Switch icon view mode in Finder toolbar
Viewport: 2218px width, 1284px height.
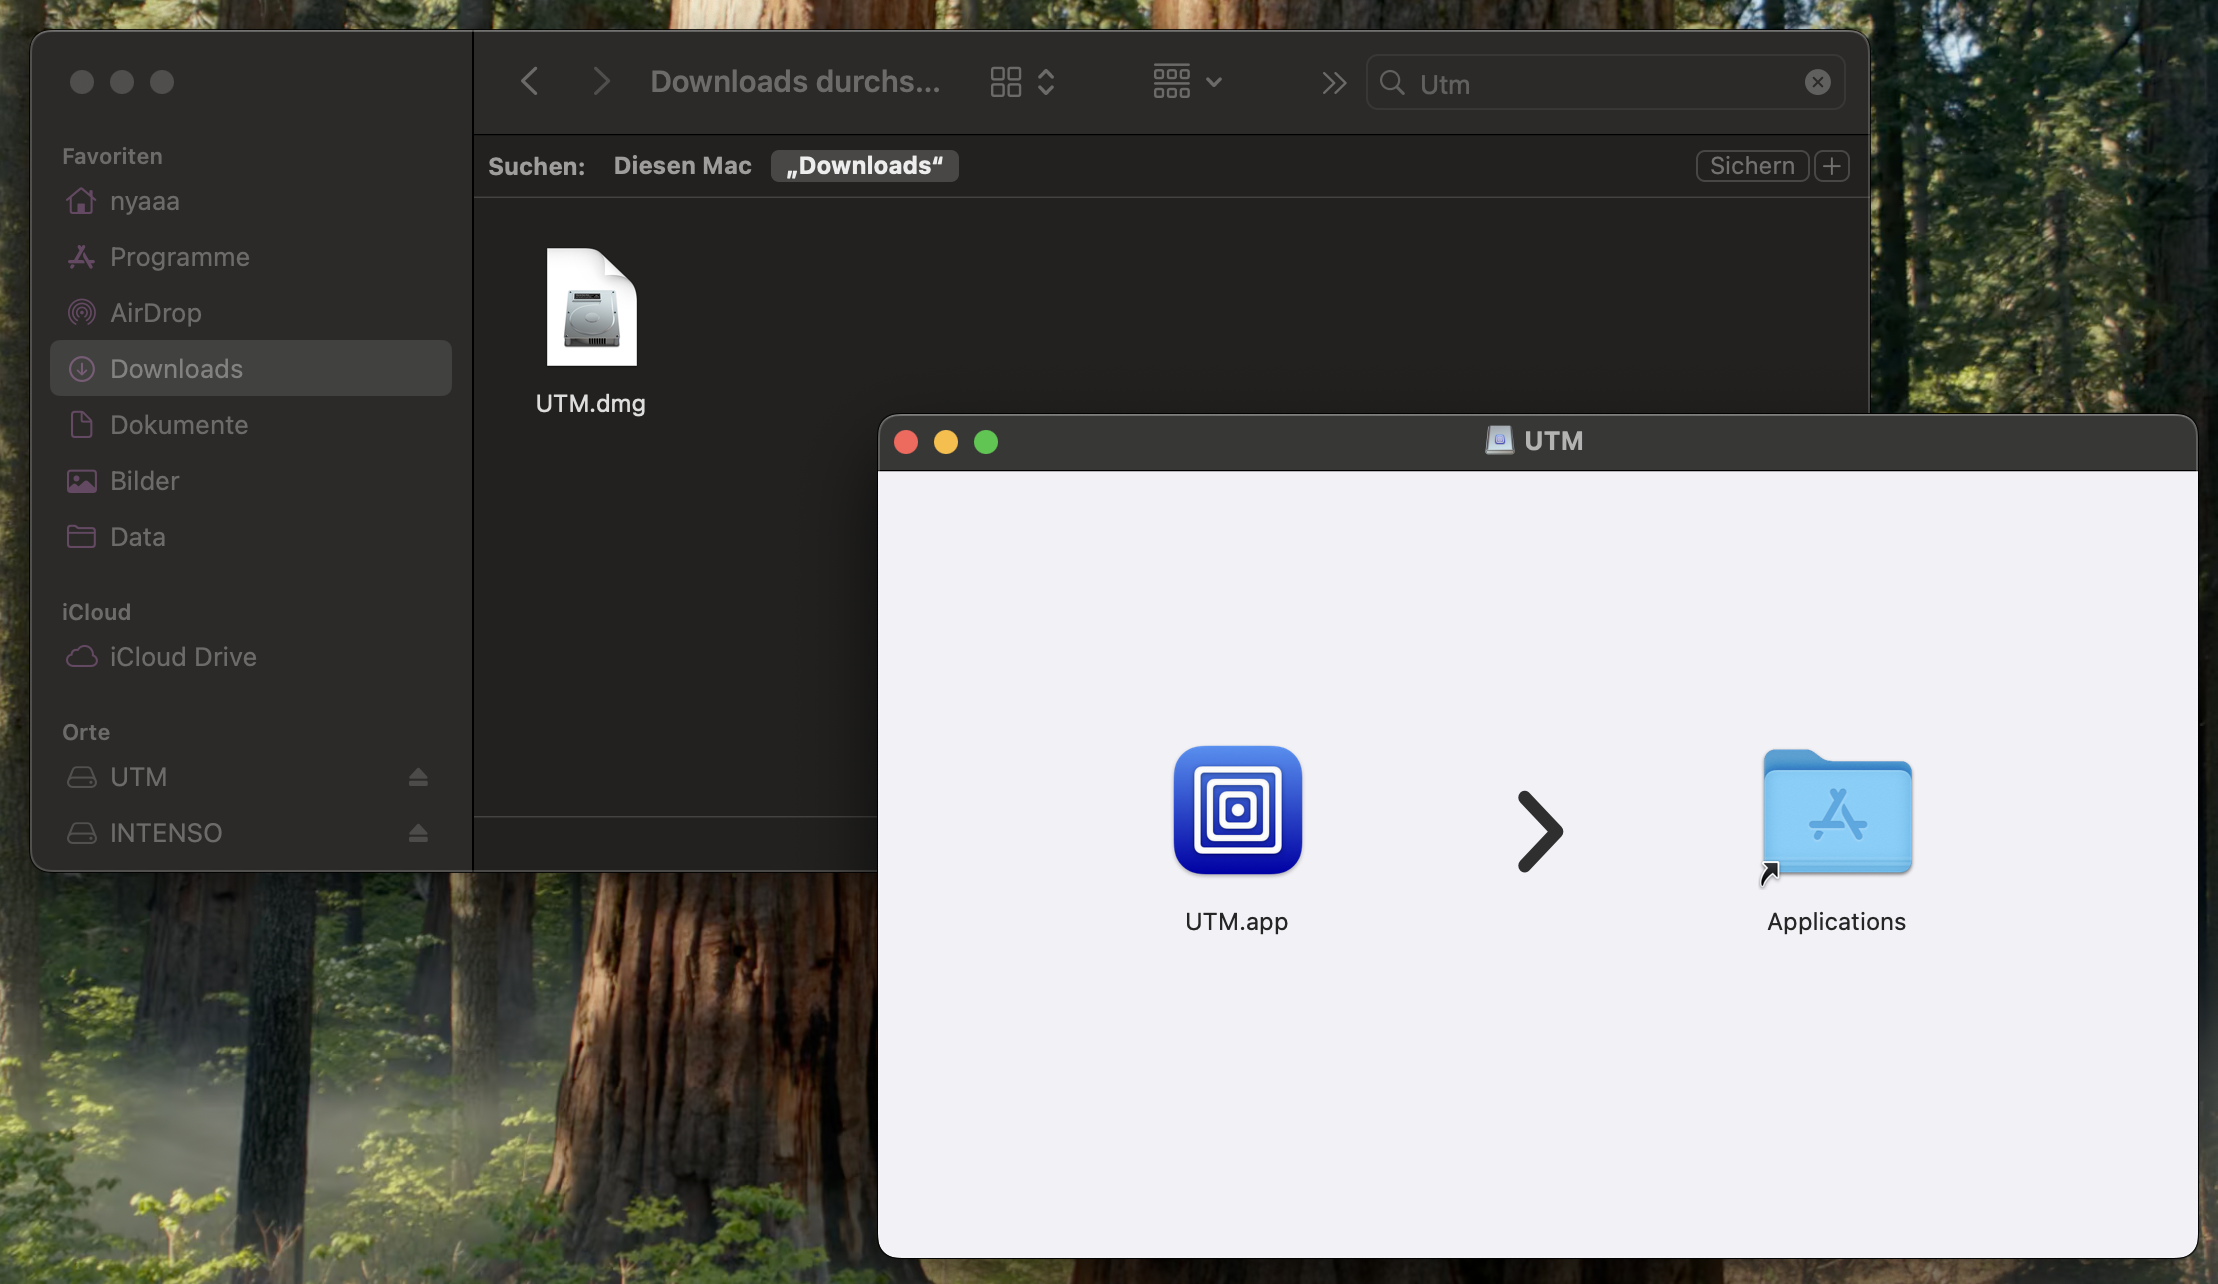point(1022,82)
